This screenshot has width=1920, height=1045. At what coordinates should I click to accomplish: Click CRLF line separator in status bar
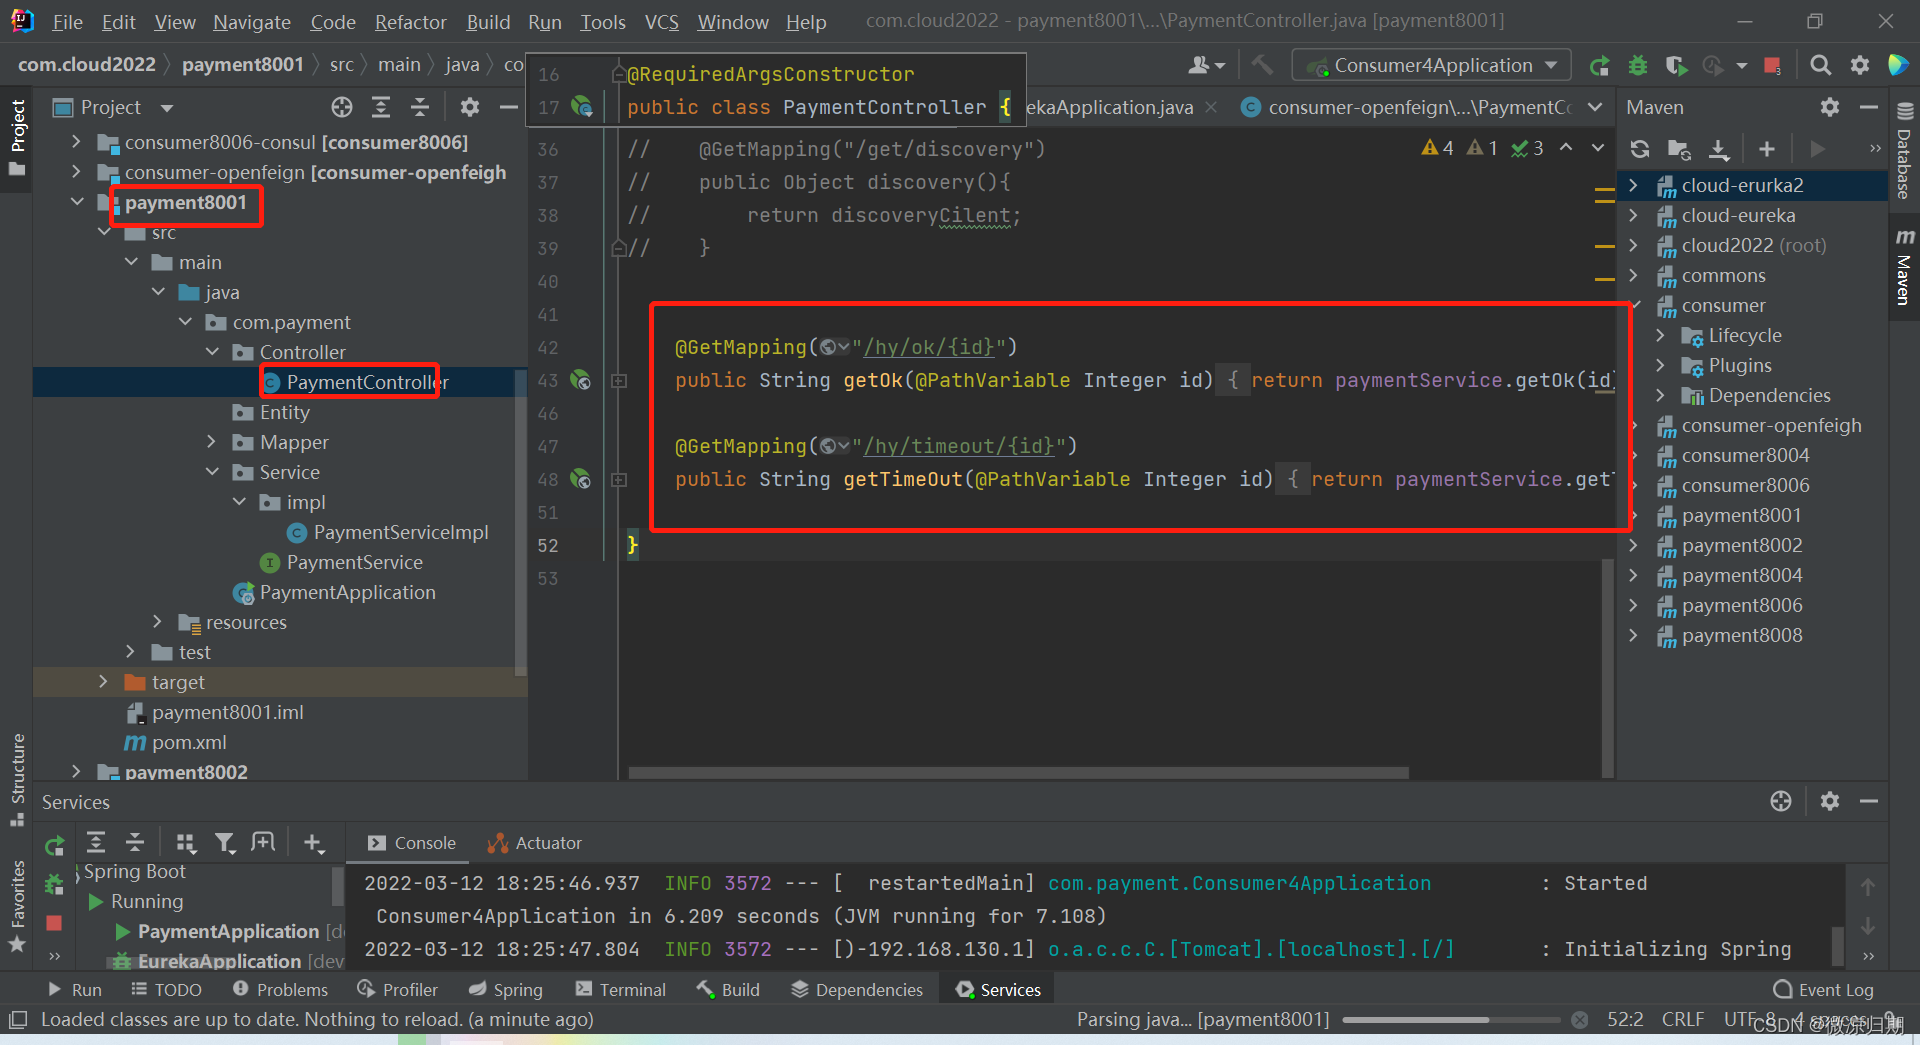[x=1683, y=1019]
